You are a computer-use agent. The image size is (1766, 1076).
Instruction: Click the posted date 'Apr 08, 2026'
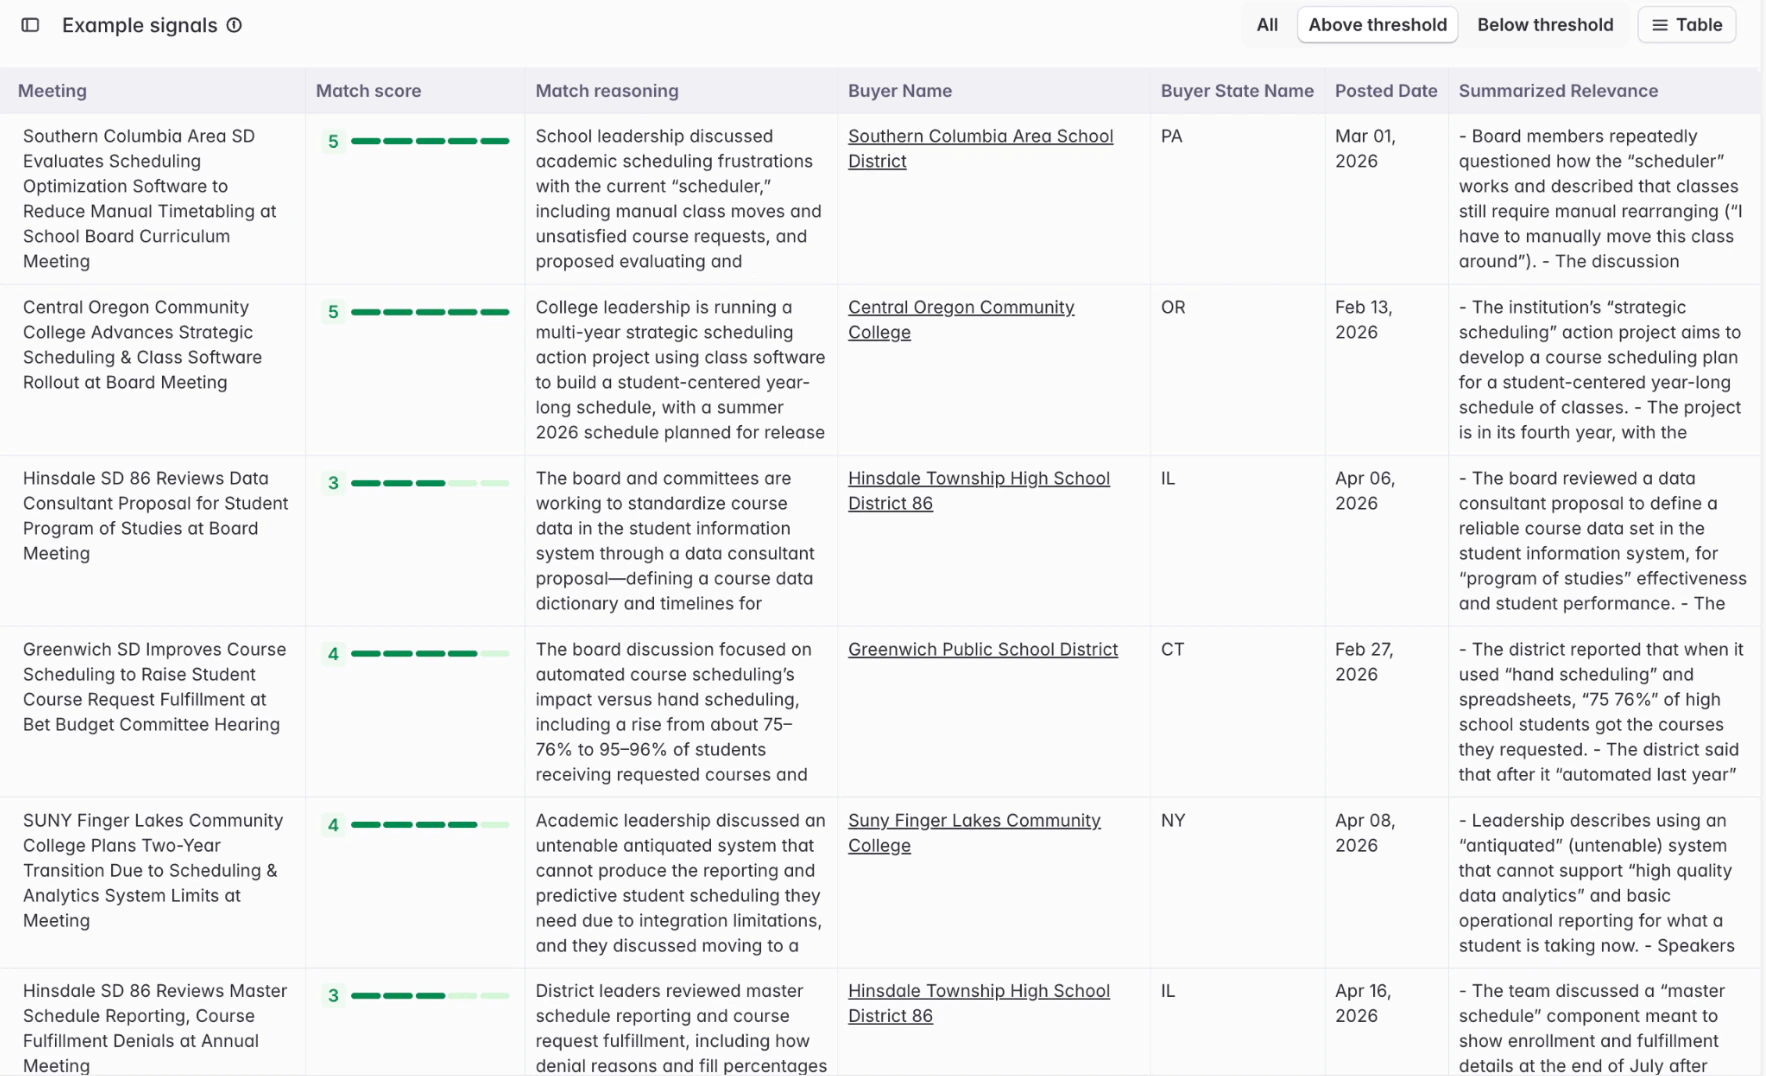pos(1366,833)
